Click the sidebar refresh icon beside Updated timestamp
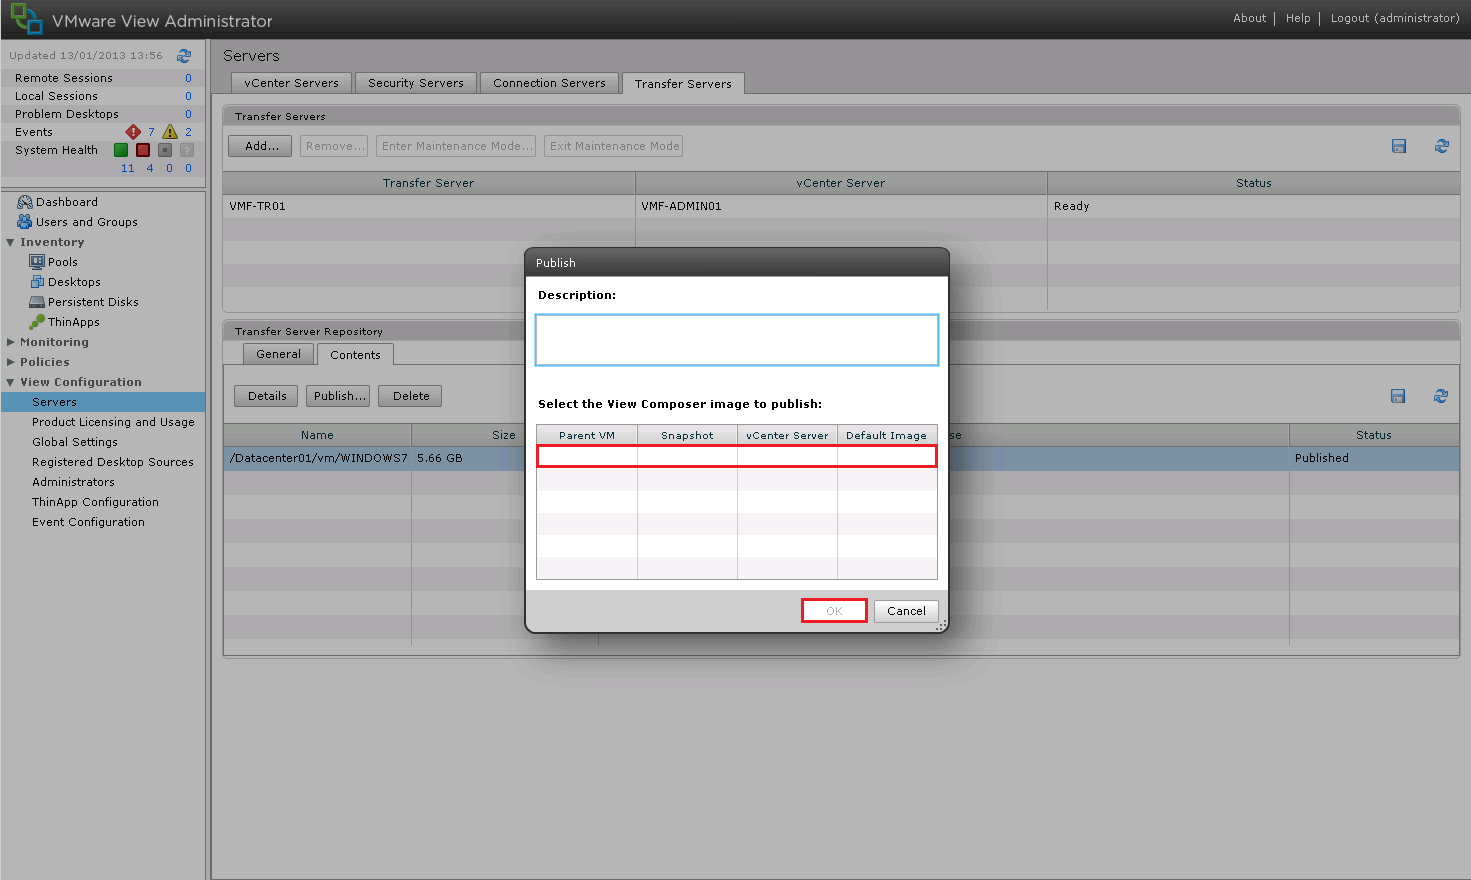The height and width of the screenshot is (880, 1471). click(184, 56)
